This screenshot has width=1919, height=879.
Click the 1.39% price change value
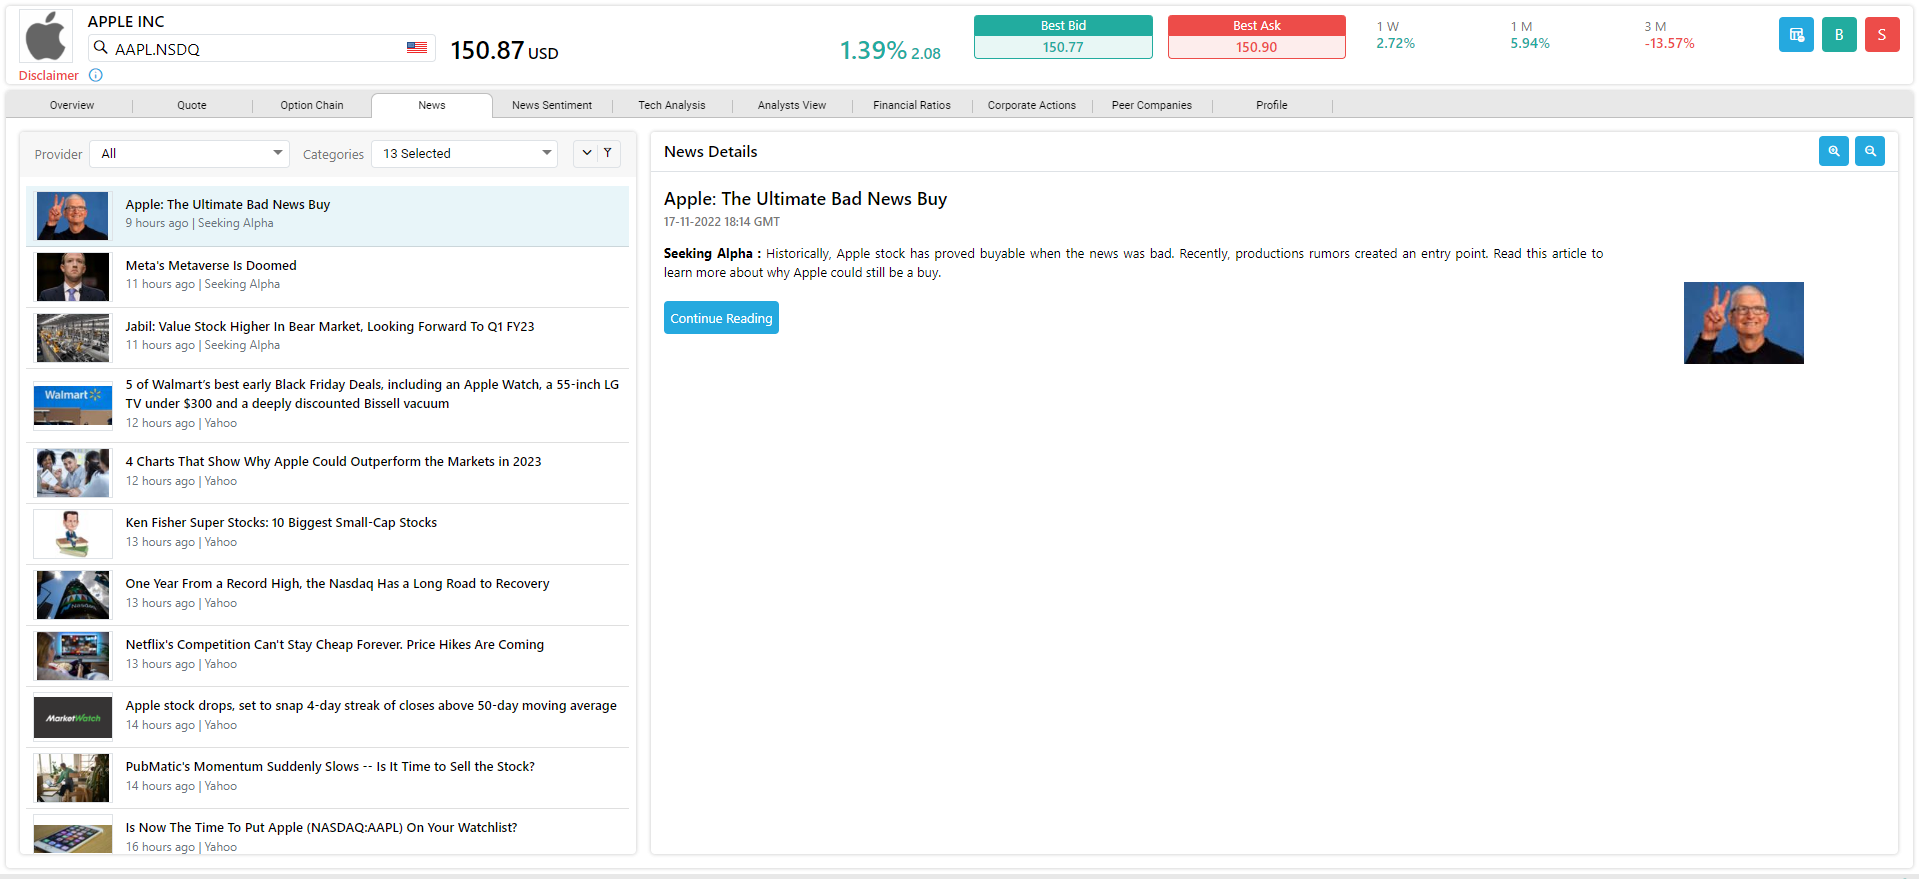click(x=873, y=50)
